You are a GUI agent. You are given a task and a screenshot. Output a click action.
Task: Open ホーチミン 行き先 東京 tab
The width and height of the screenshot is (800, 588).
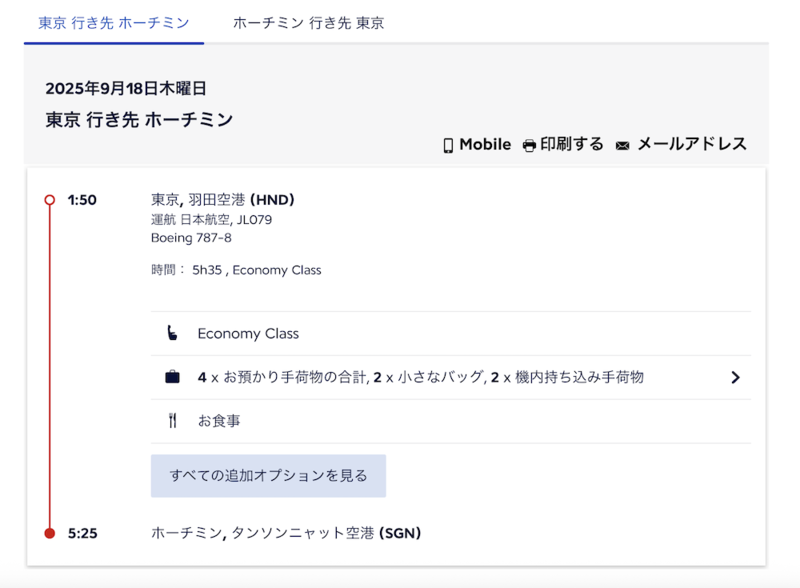tap(308, 23)
